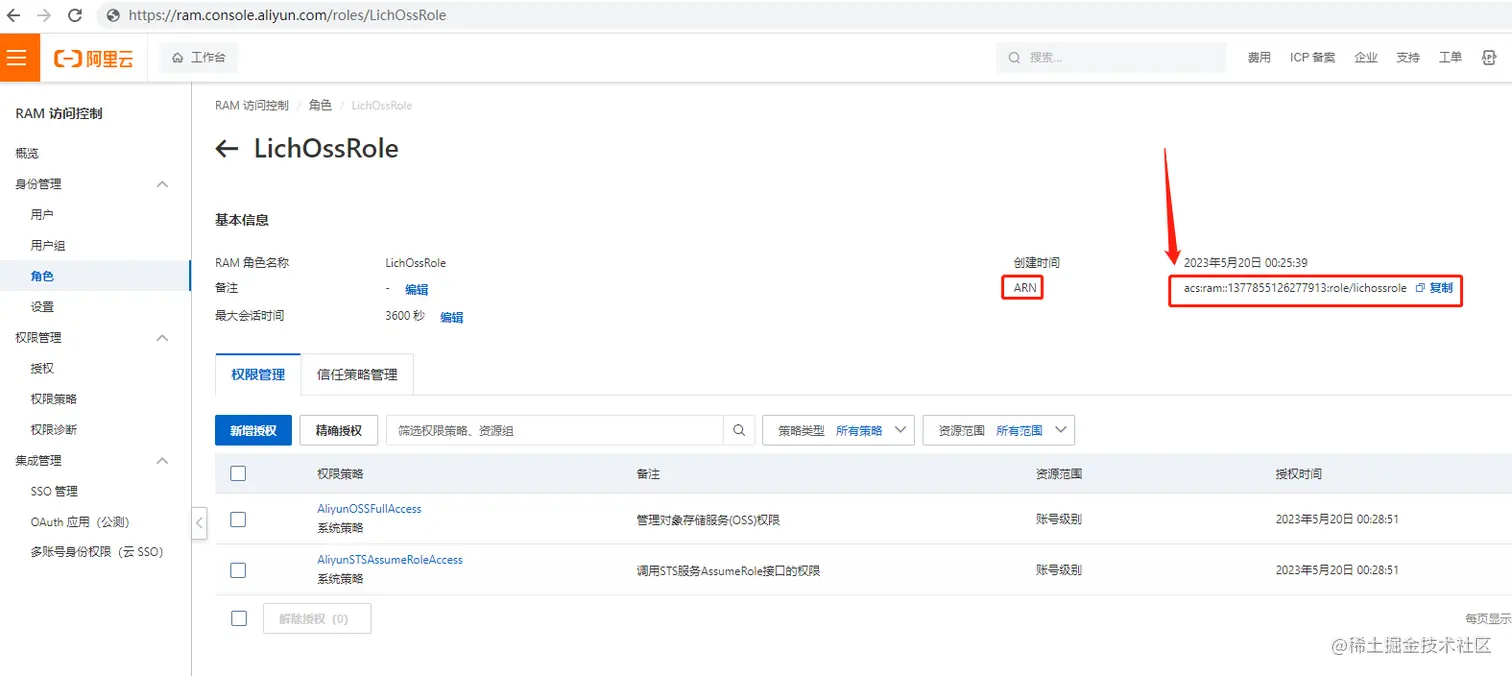Open the 工作台 home button
1512x676 pixels.
(x=198, y=57)
